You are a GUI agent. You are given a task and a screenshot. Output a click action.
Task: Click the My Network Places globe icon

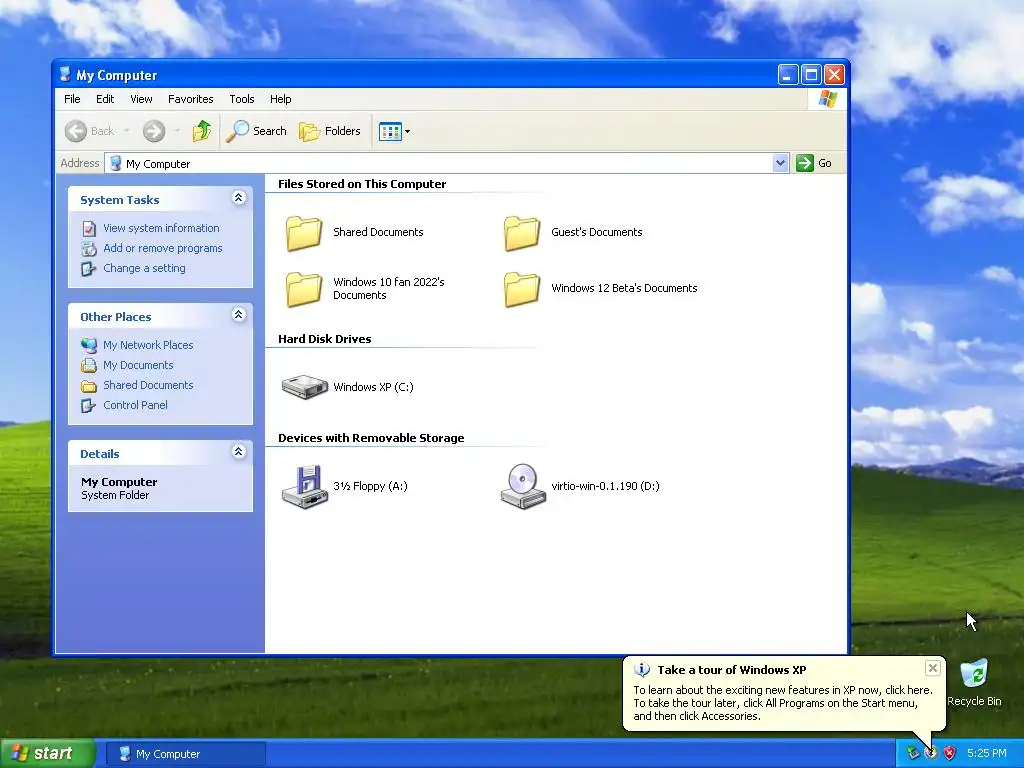point(89,345)
